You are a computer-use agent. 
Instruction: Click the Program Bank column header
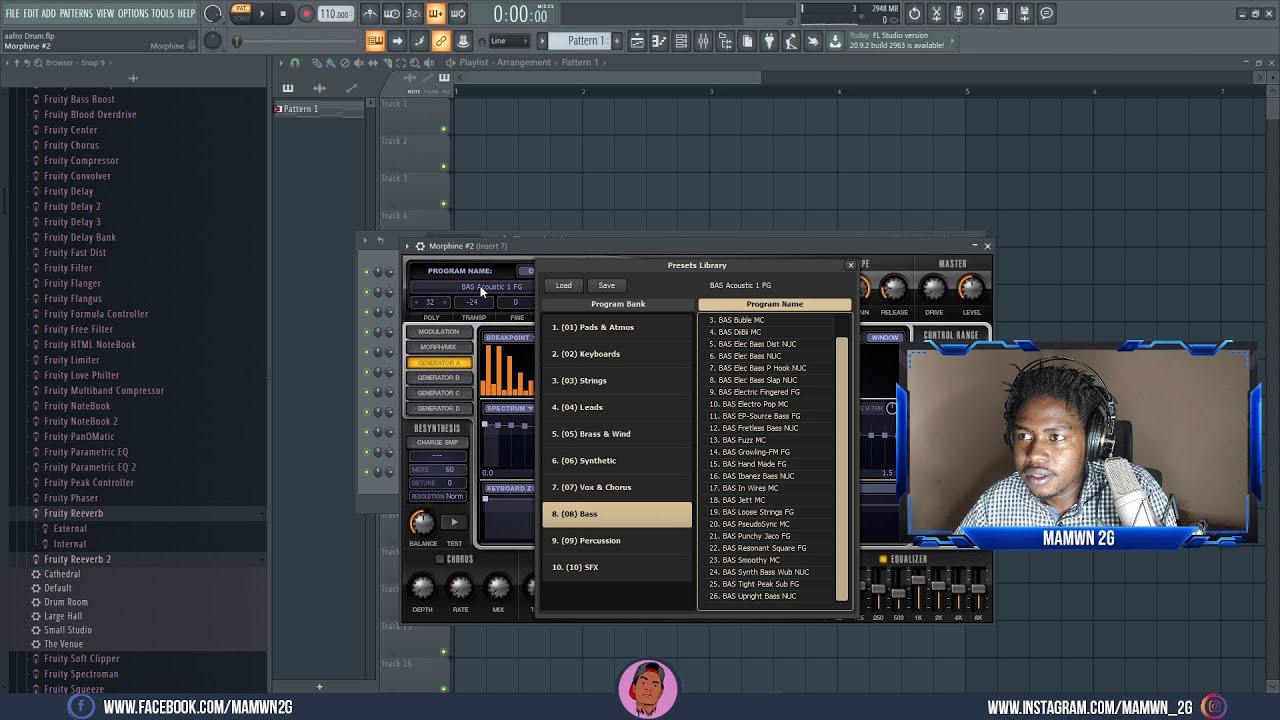coord(618,304)
